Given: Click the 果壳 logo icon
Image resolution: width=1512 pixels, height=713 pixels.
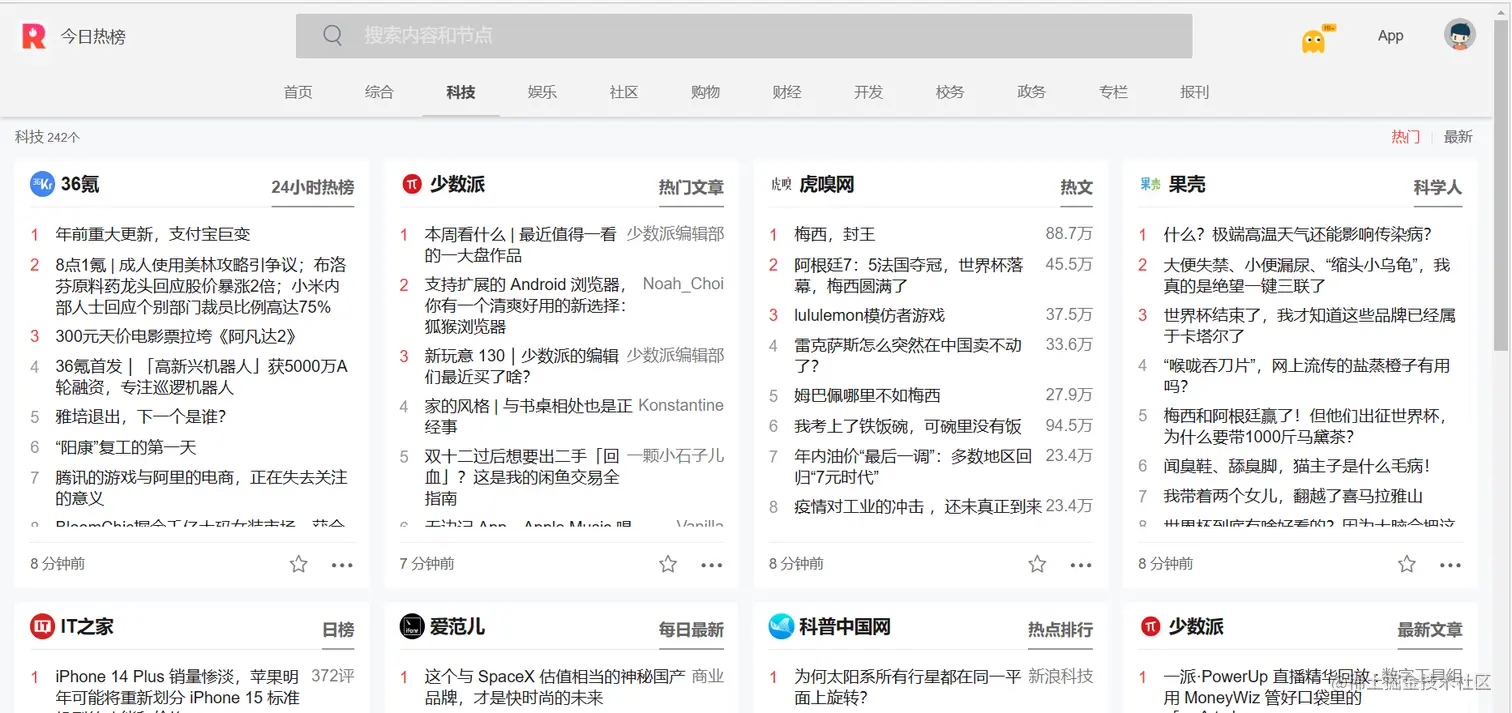Looking at the screenshot, I should pos(1150,184).
